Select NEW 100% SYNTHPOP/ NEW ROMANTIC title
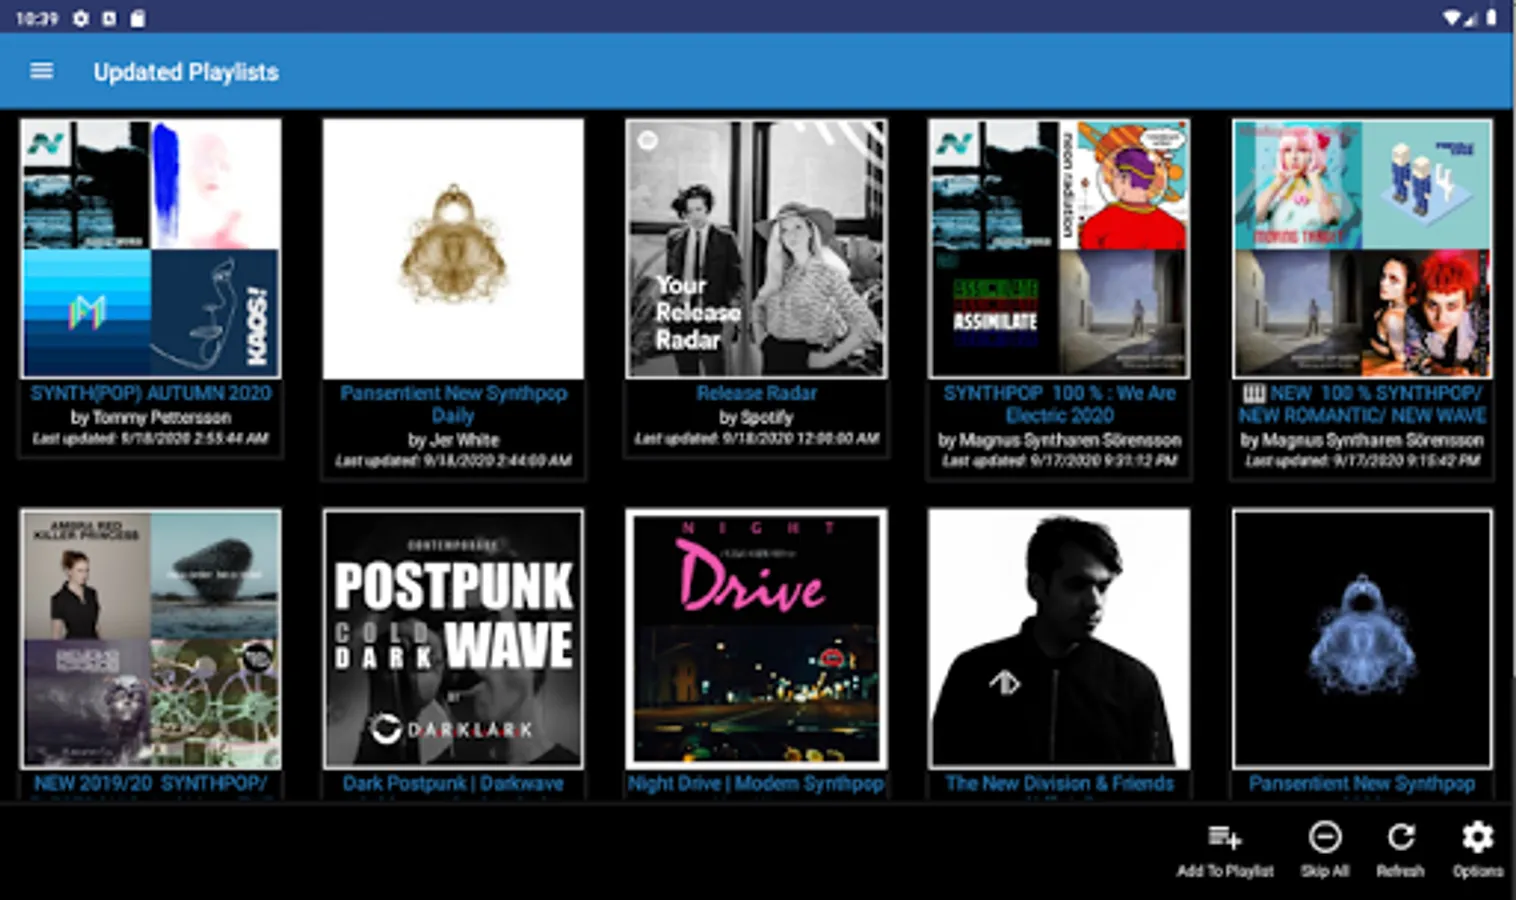The height and width of the screenshot is (900, 1516). click(1362, 404)
